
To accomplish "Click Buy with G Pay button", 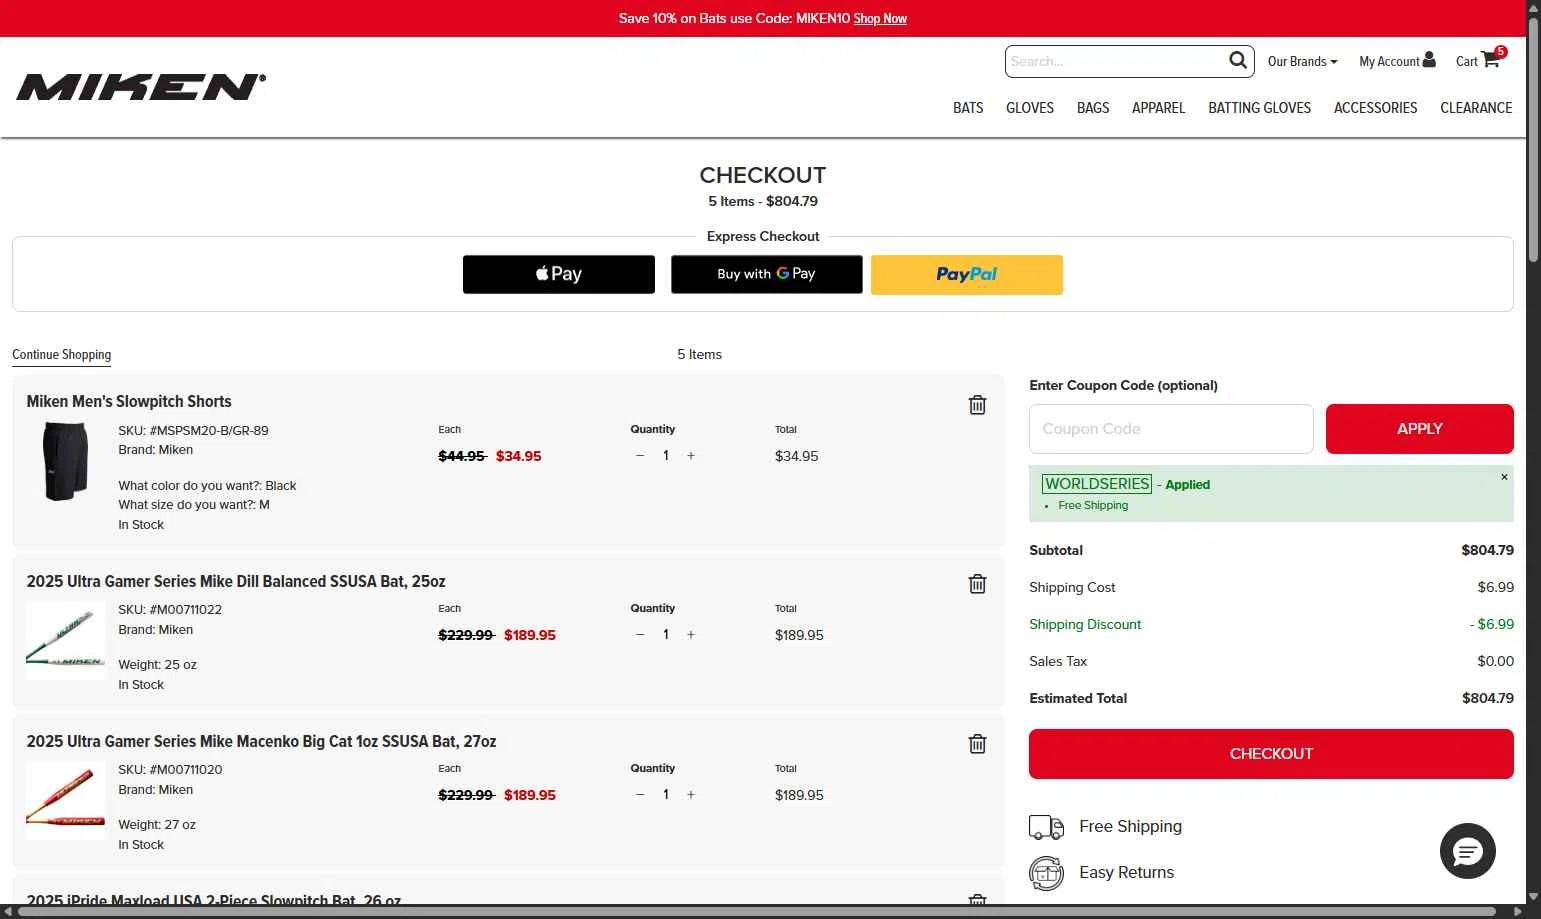I will [767, 274].
